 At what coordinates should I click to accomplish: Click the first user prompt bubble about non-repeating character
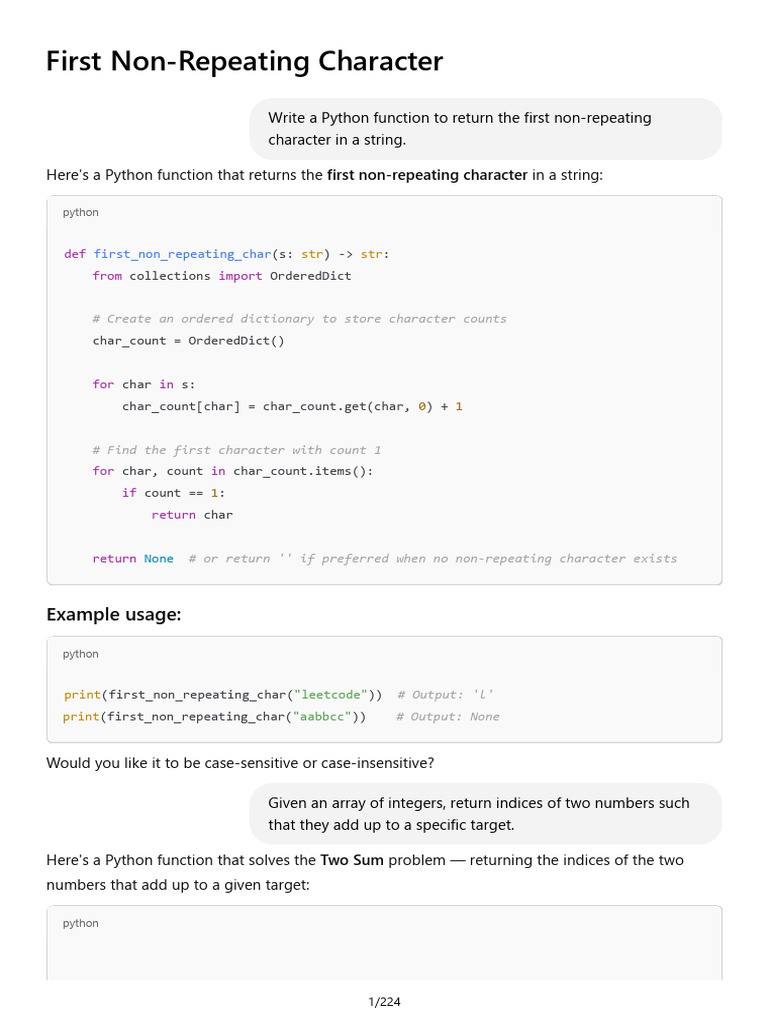point(485,129)
